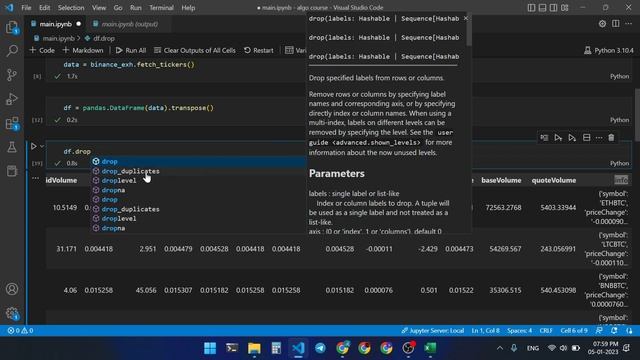
Task: Change CRLF end of line setting
Action: pos(546,331)
